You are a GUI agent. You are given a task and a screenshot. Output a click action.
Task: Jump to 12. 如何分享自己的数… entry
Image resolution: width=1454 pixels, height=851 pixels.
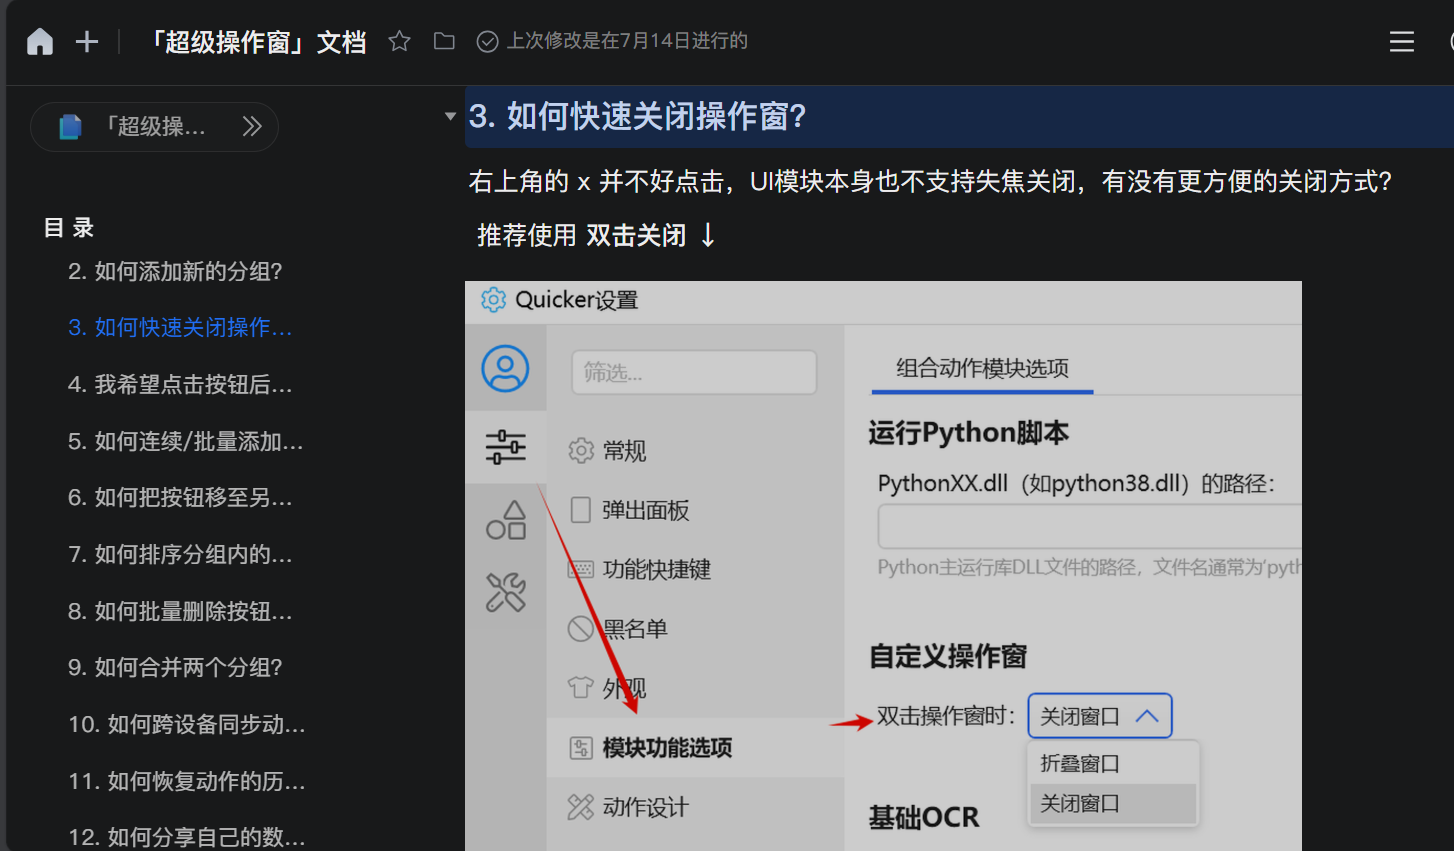coord(186,838)
